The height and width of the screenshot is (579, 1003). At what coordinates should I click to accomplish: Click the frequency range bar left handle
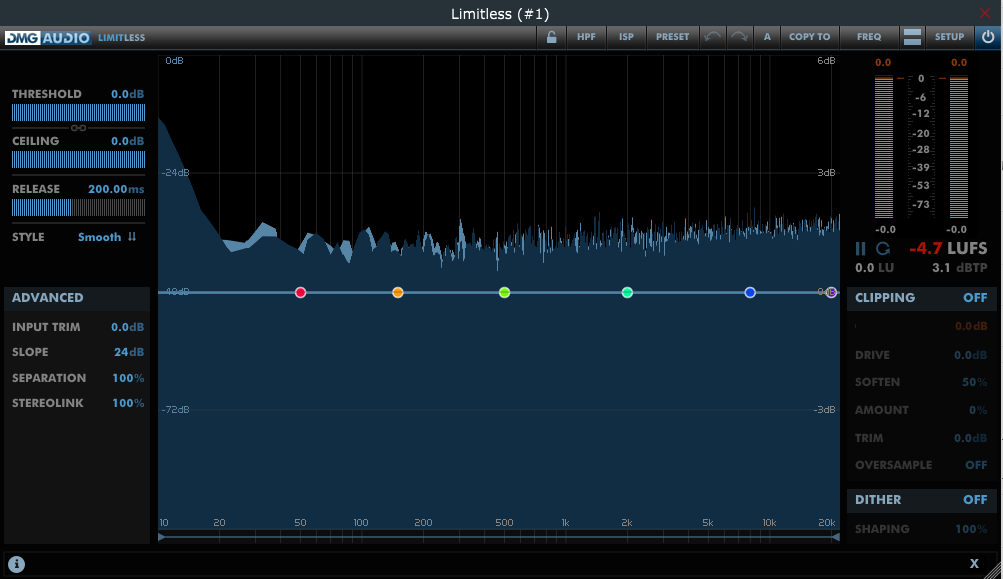coord(162,537)
